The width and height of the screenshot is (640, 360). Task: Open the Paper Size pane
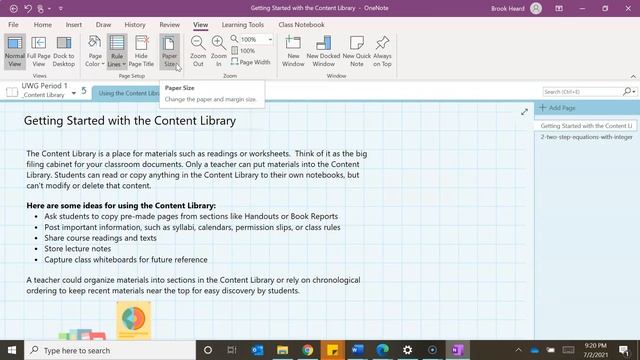(169, 51)
